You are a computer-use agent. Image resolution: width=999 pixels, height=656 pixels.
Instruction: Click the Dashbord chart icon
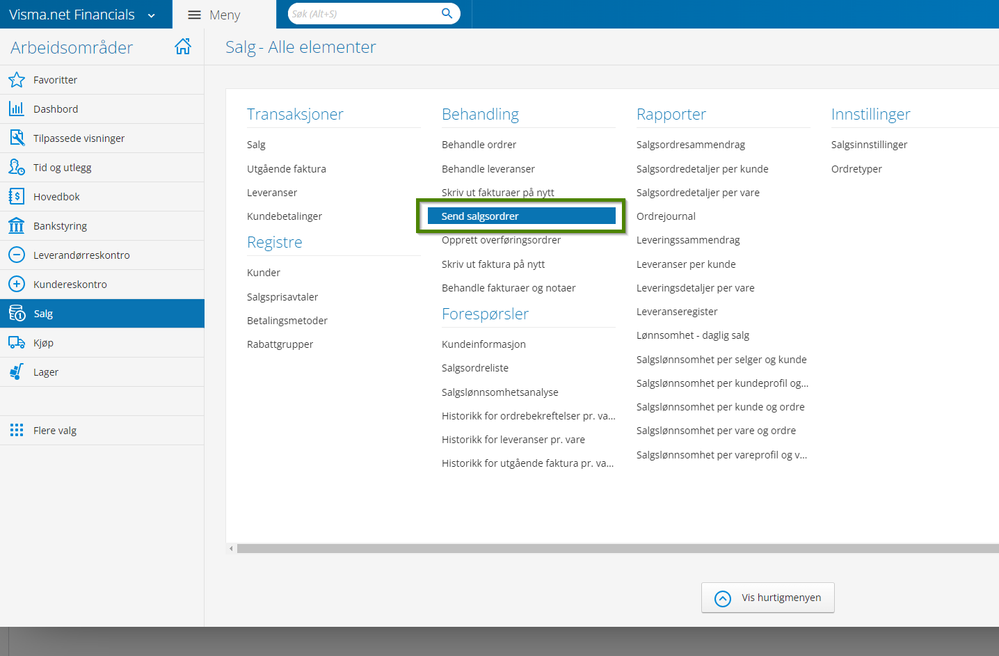coord(17,109)
